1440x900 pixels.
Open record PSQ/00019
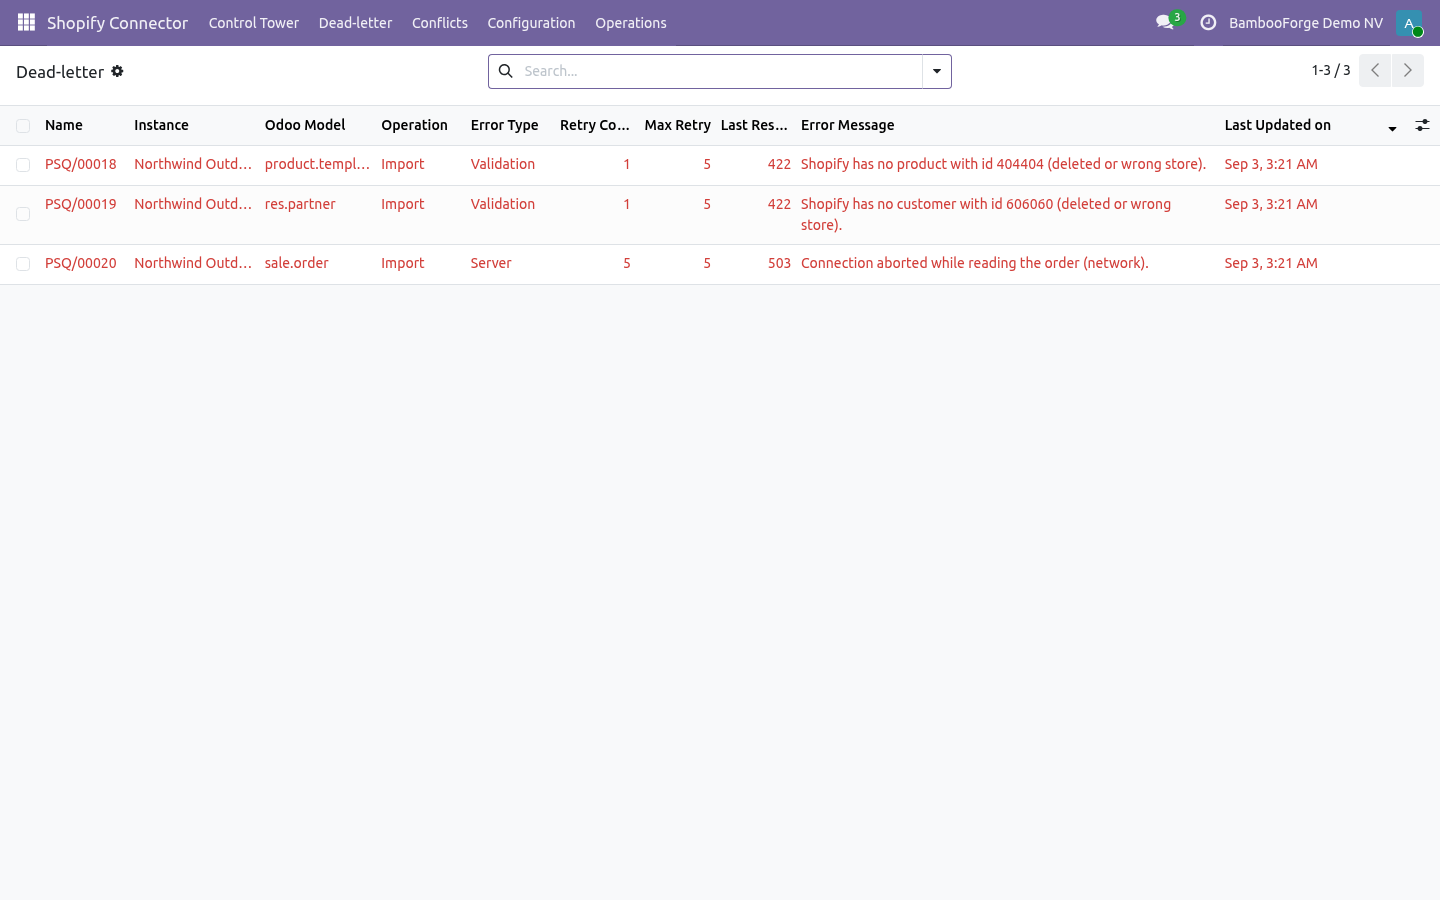pyautogui.click(x=81, y=204)
